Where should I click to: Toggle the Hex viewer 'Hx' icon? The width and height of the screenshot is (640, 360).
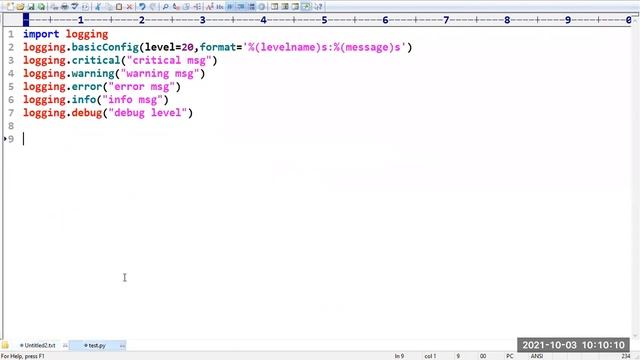(x=220, y=7)
